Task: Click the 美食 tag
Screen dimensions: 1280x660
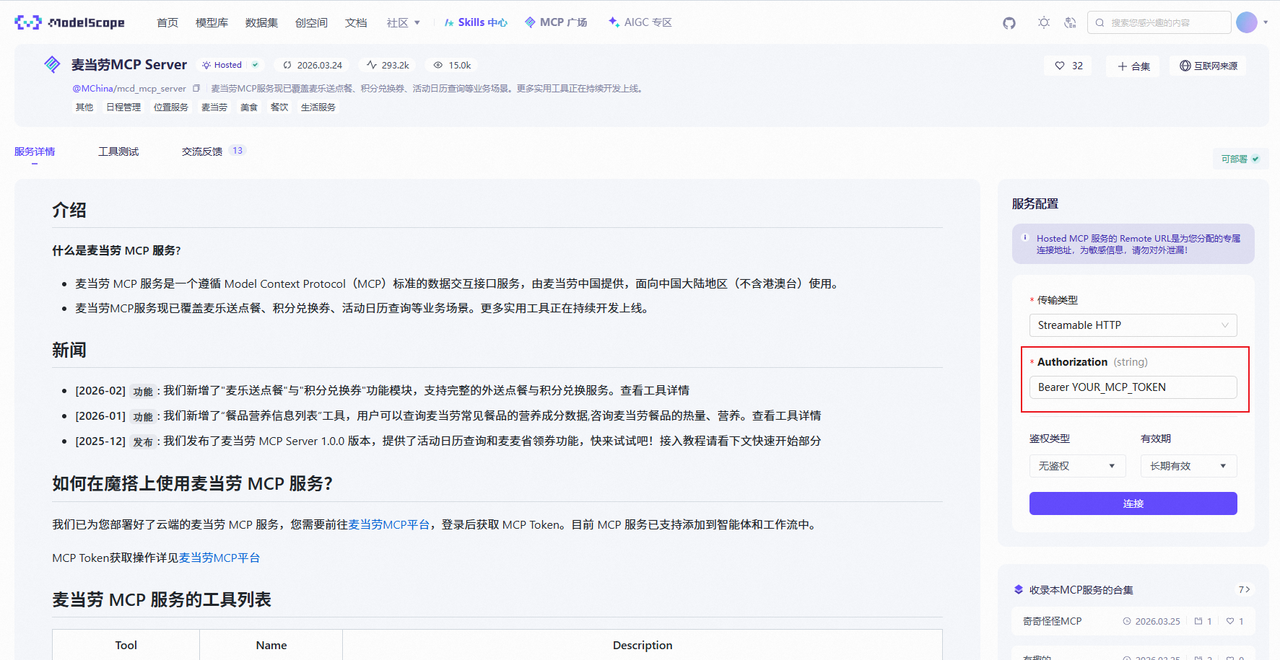Action: [249, 107]
